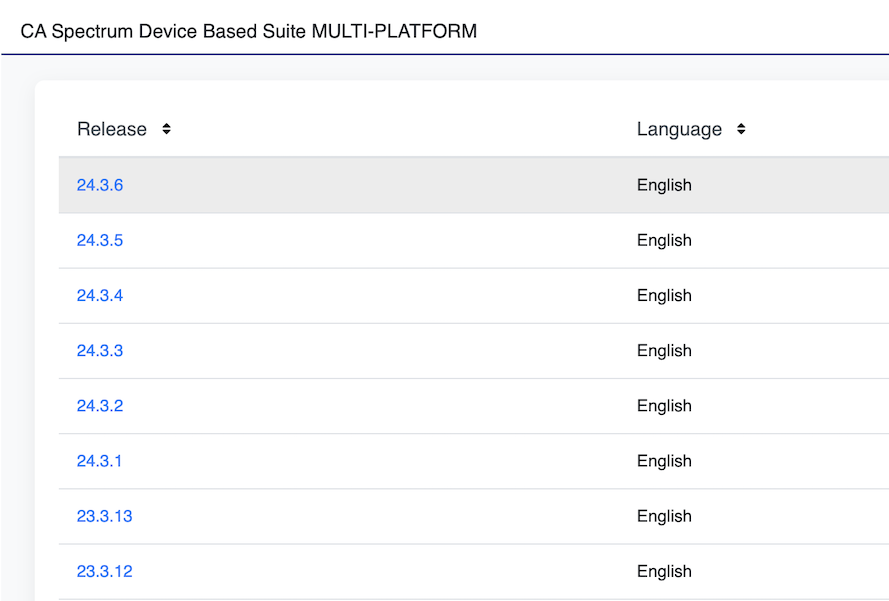
Task: Click the CA Spectrum Device Based Suite title
Action: 248,31
